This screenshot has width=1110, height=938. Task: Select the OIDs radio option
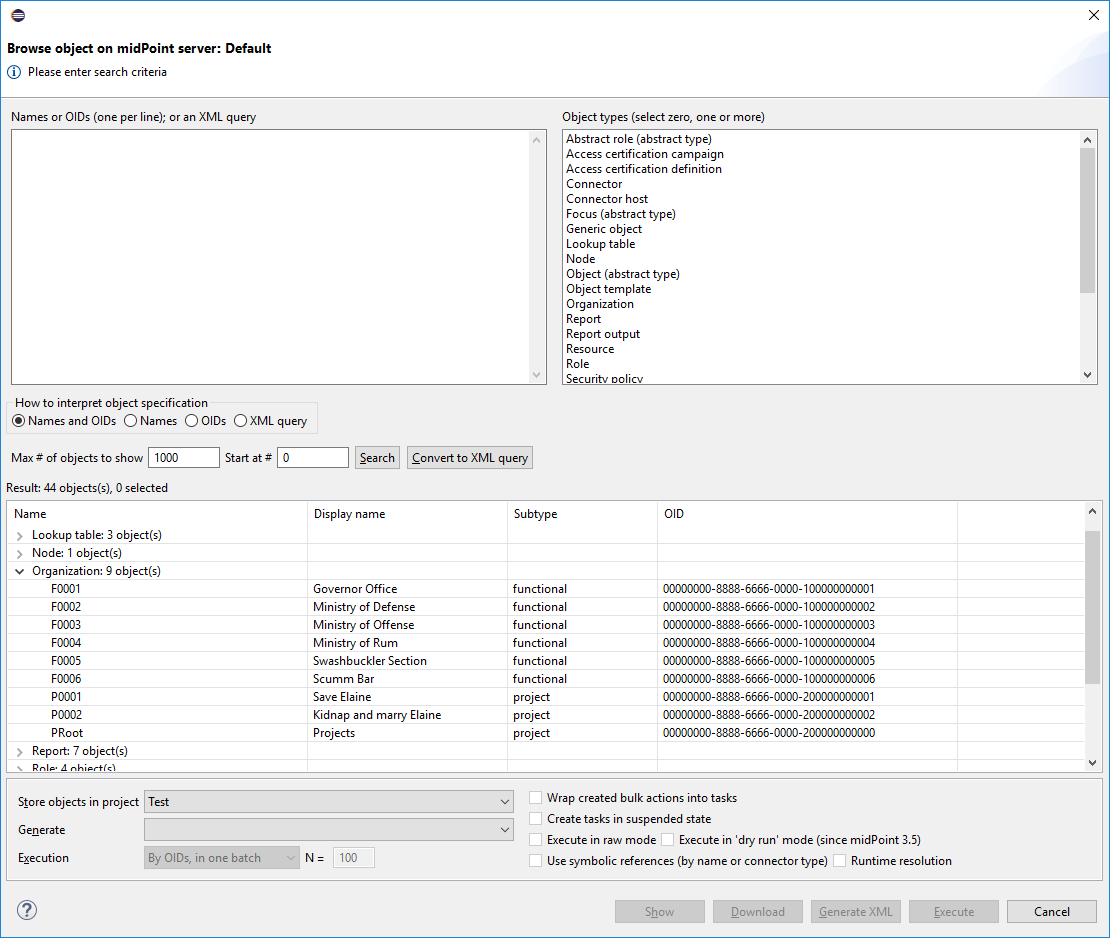(191, 421)
